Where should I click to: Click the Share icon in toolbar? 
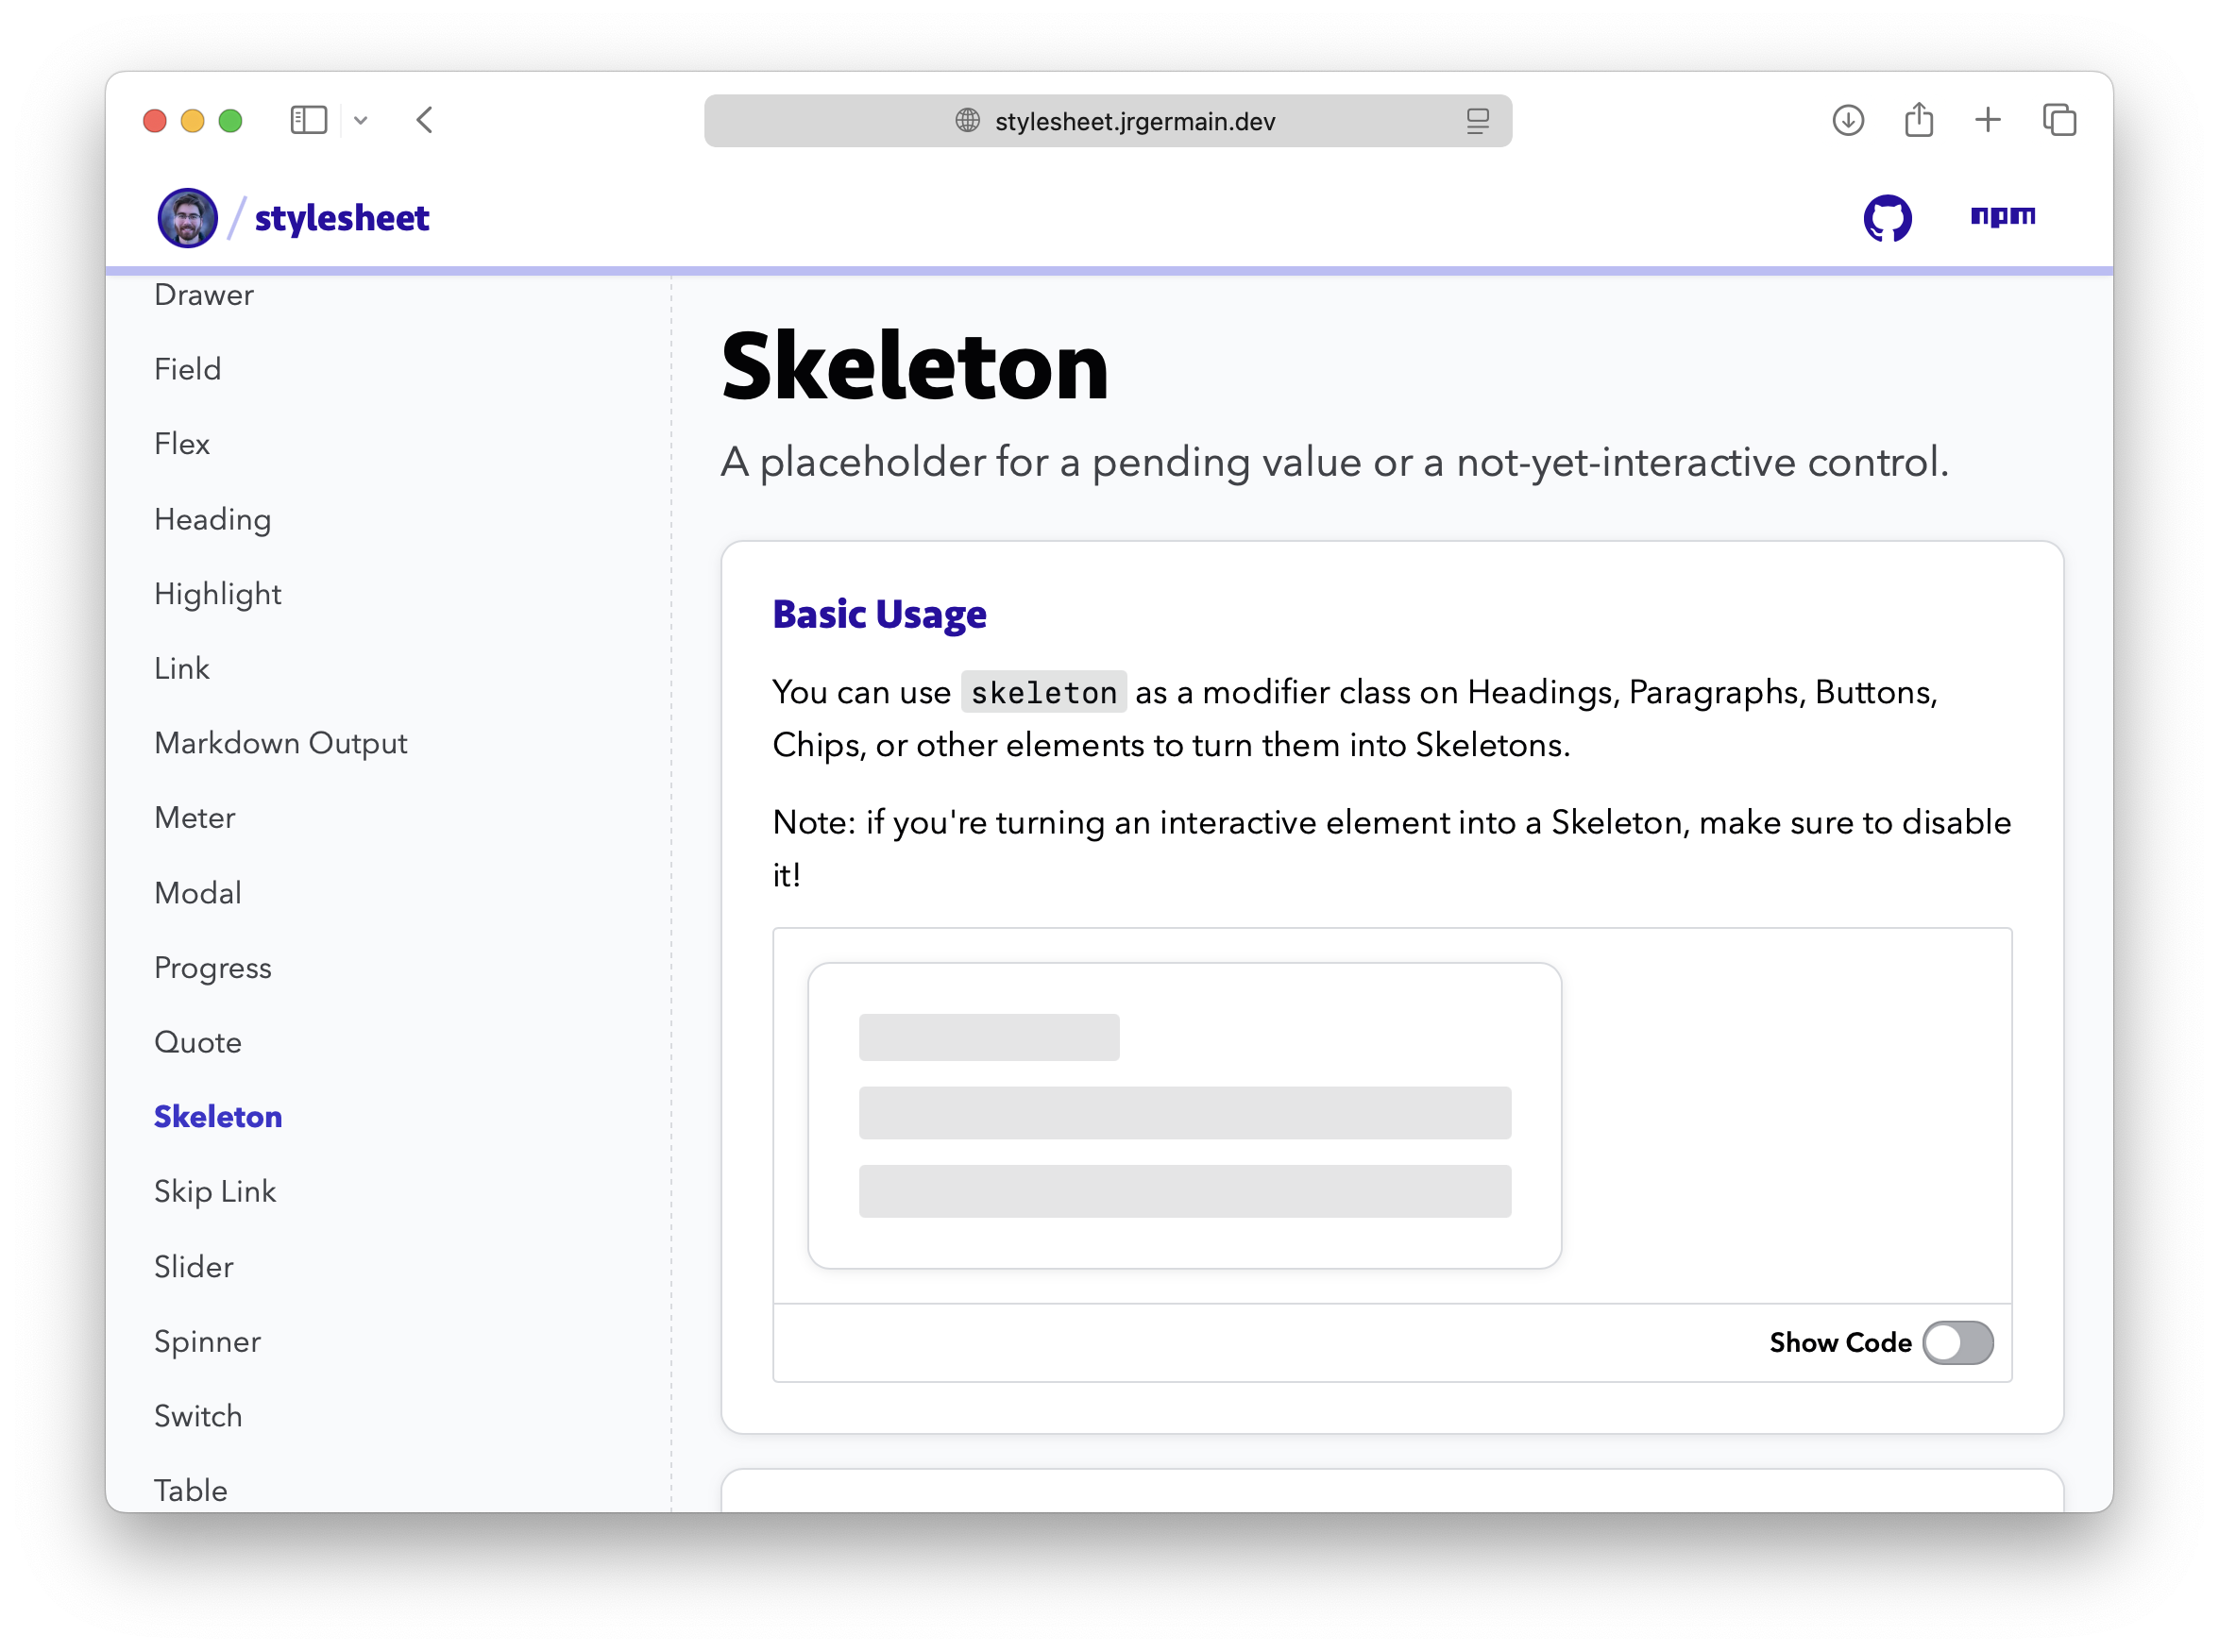tap(1918, 120)
